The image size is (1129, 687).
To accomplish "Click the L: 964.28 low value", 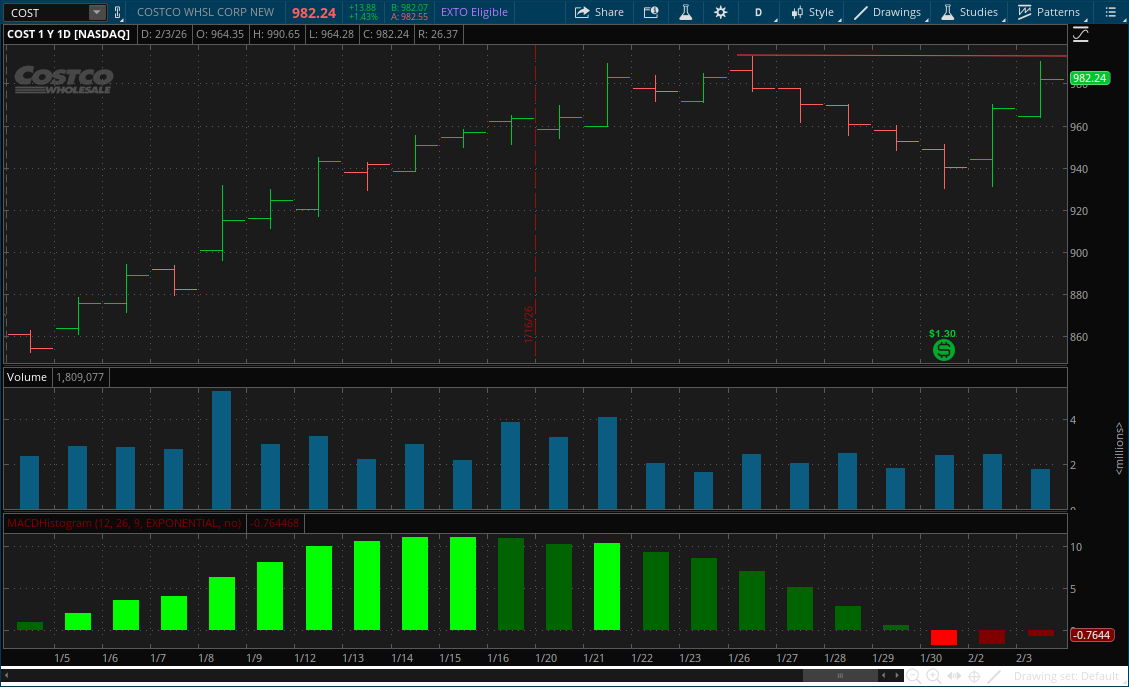I will pyautogui.click(x=331, y=34).
